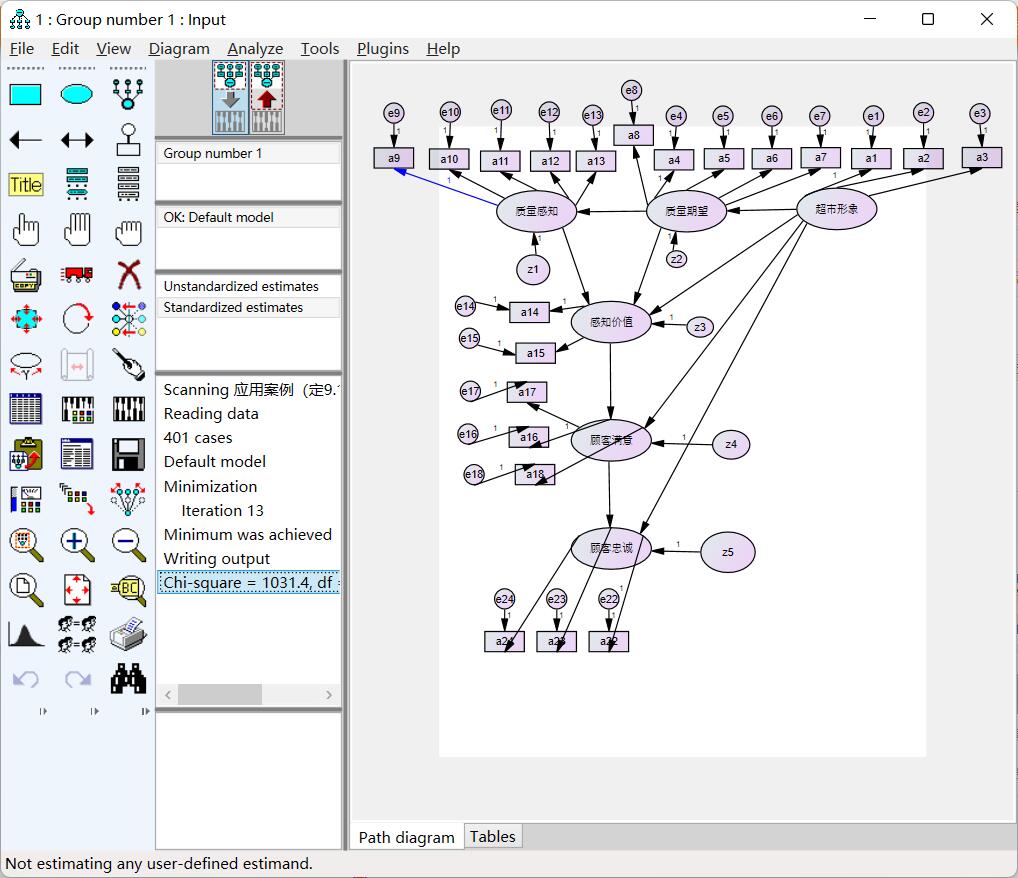Click OK: Default model entry
1018x878 pixels.
pos(218,217)
